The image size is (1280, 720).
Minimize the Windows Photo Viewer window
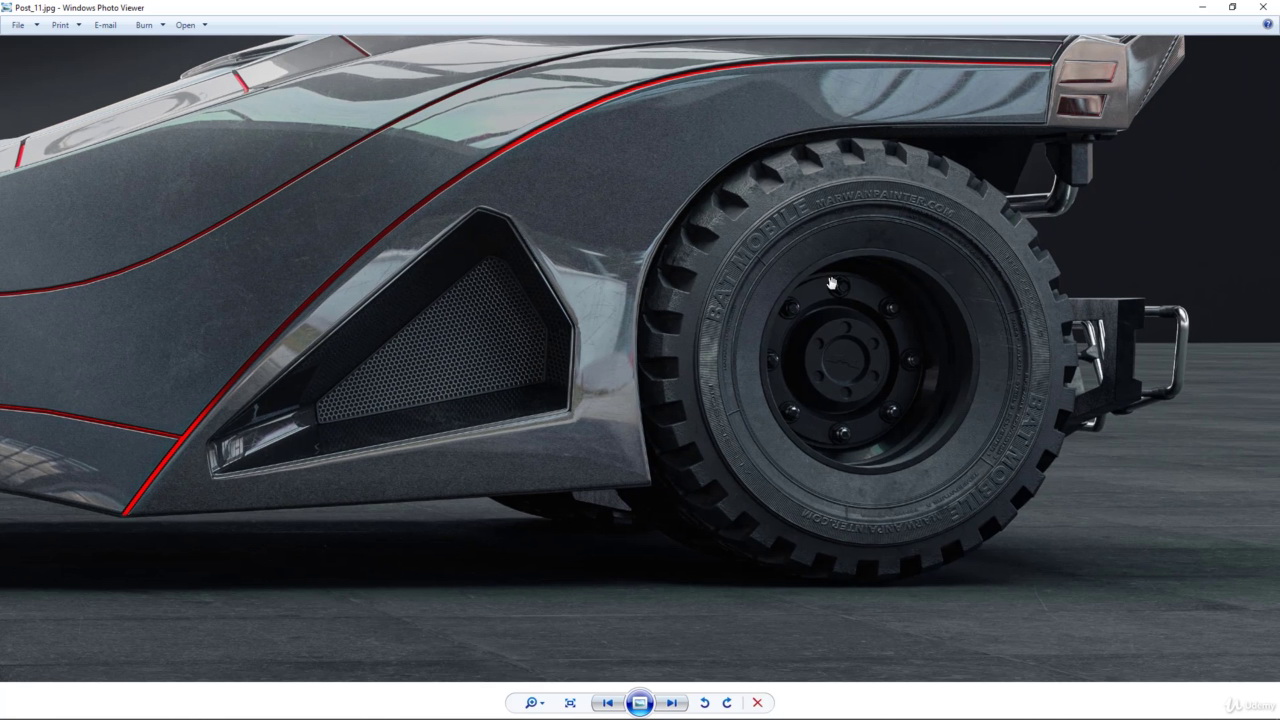(1202, 7)
